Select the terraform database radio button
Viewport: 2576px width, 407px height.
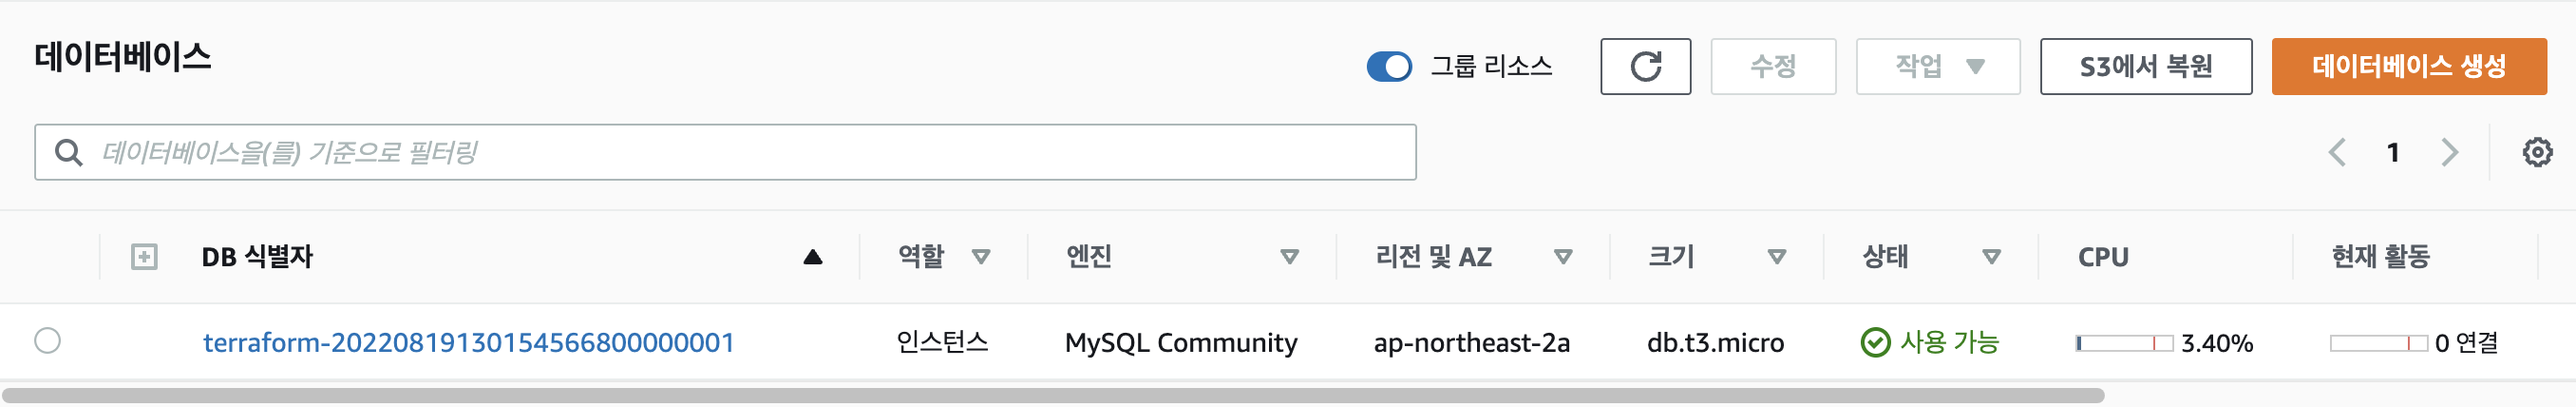point(48,341)
